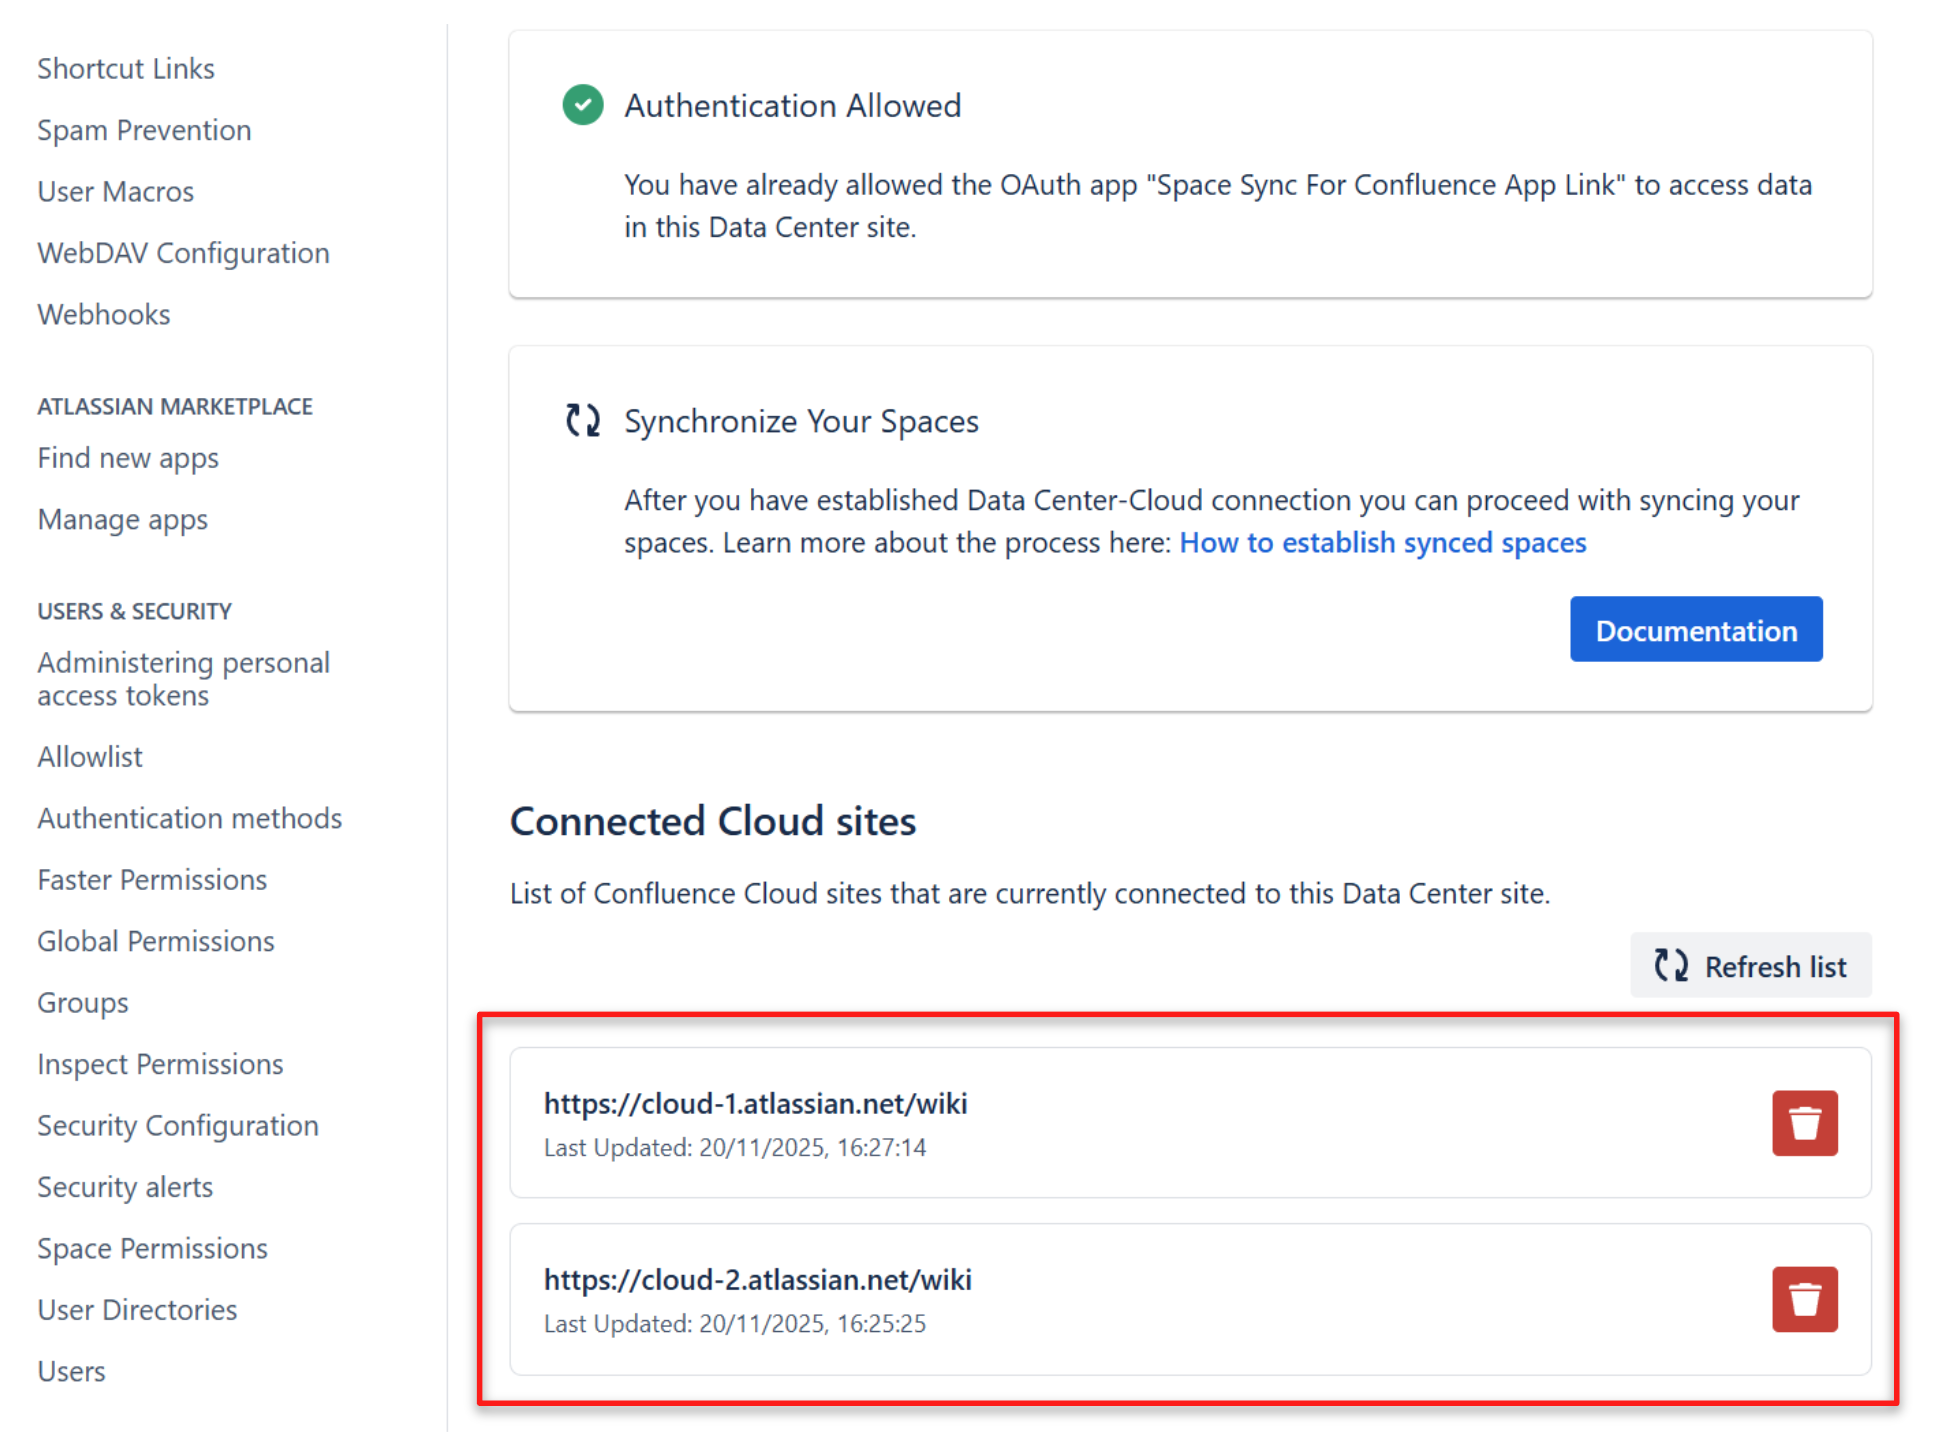Click Find new apps link
Screen dimensions: 1937x1444
pos(128,457)
